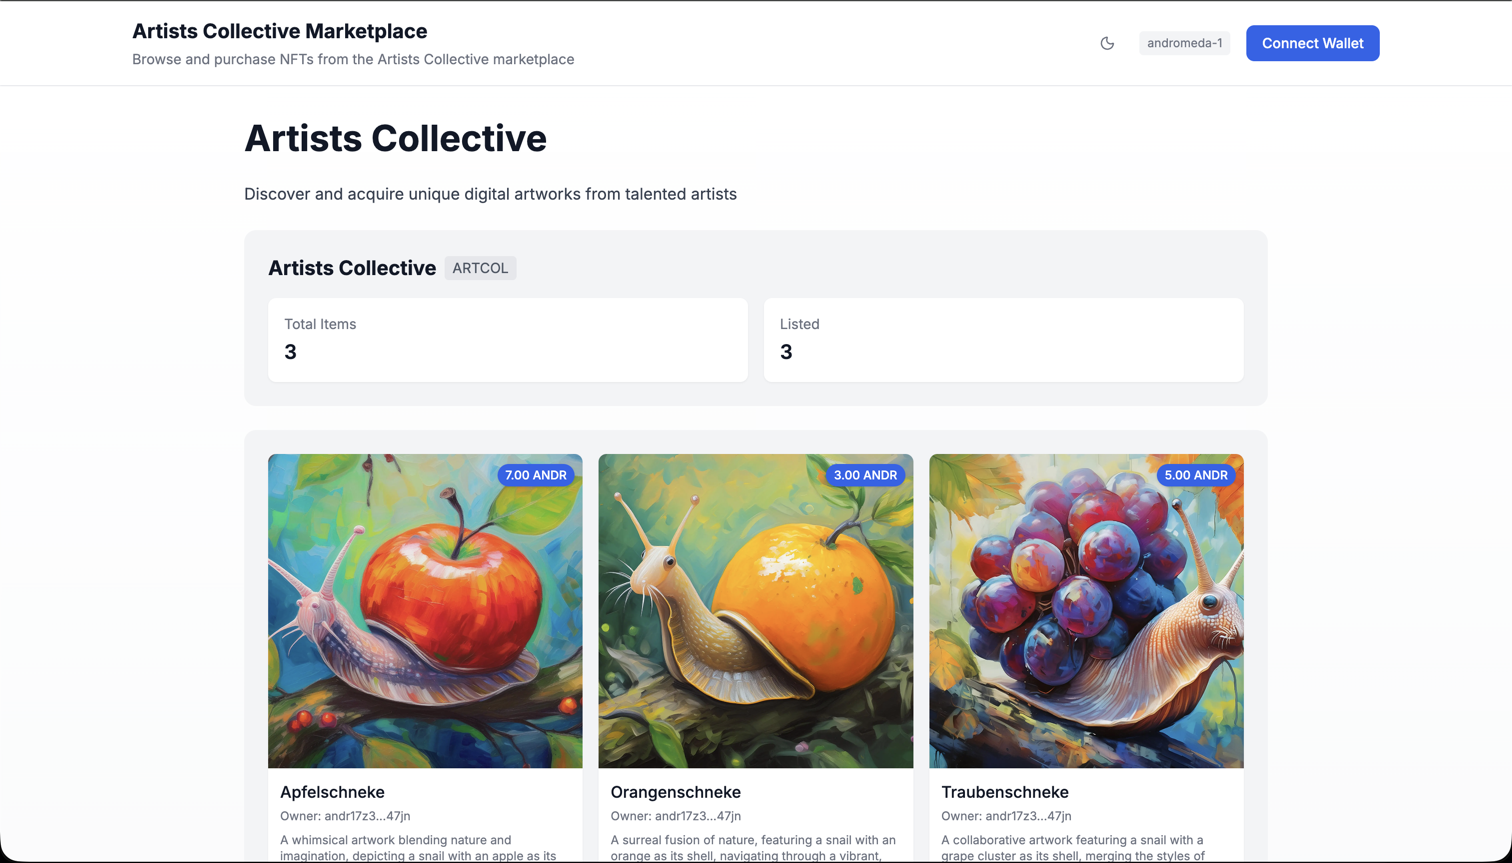Select the 7.00 ANDR price badge on Apfelschneke
The image size is (1512, 863).
[x=535, y=476]
